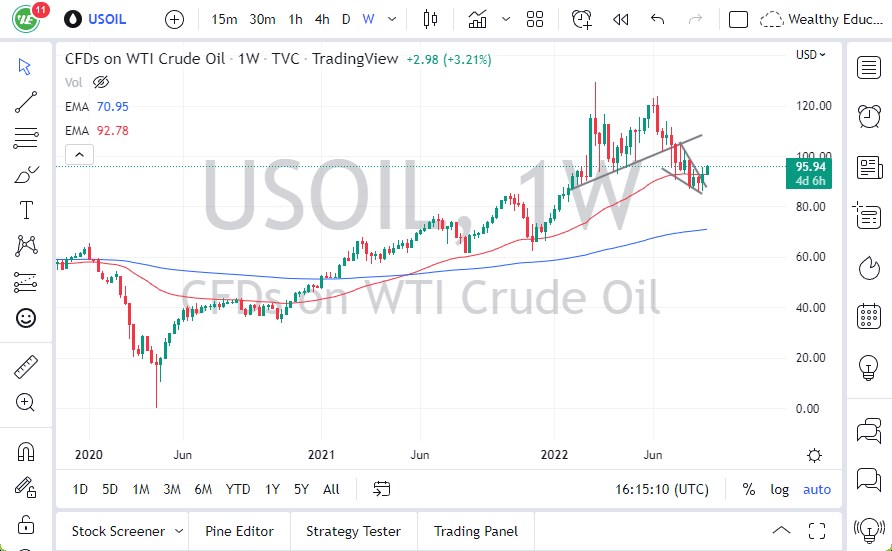This screenshot has width=892, height=551.
Task: Select the text annotation tool
Action: [26, 210]
